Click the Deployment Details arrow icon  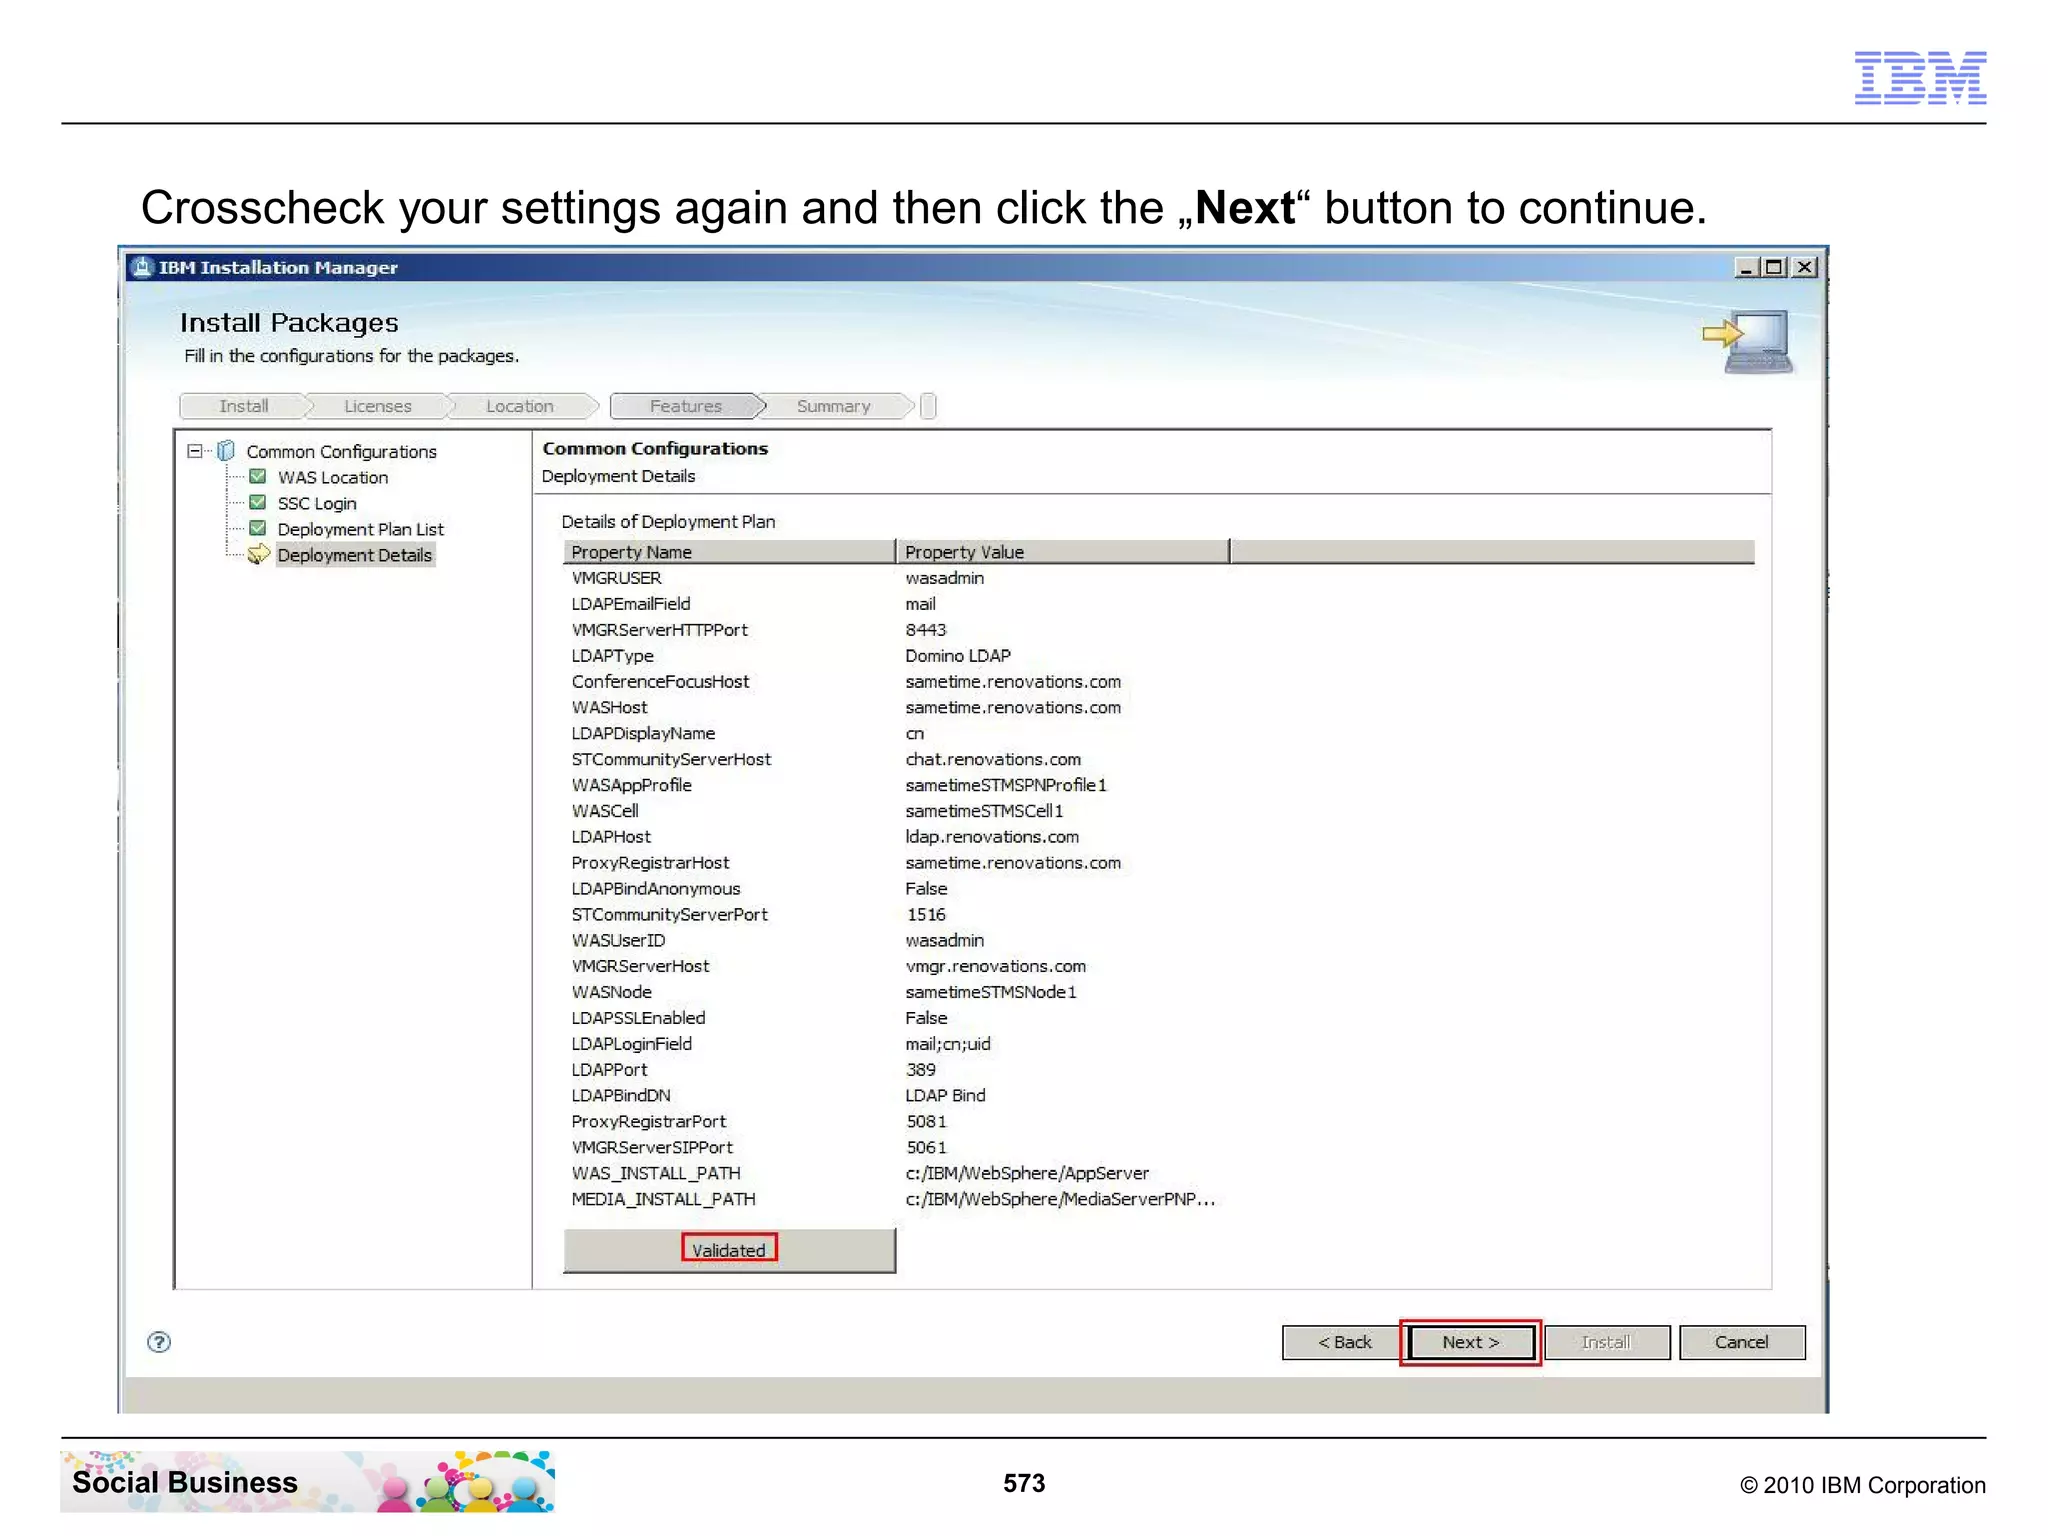[258, 554]
